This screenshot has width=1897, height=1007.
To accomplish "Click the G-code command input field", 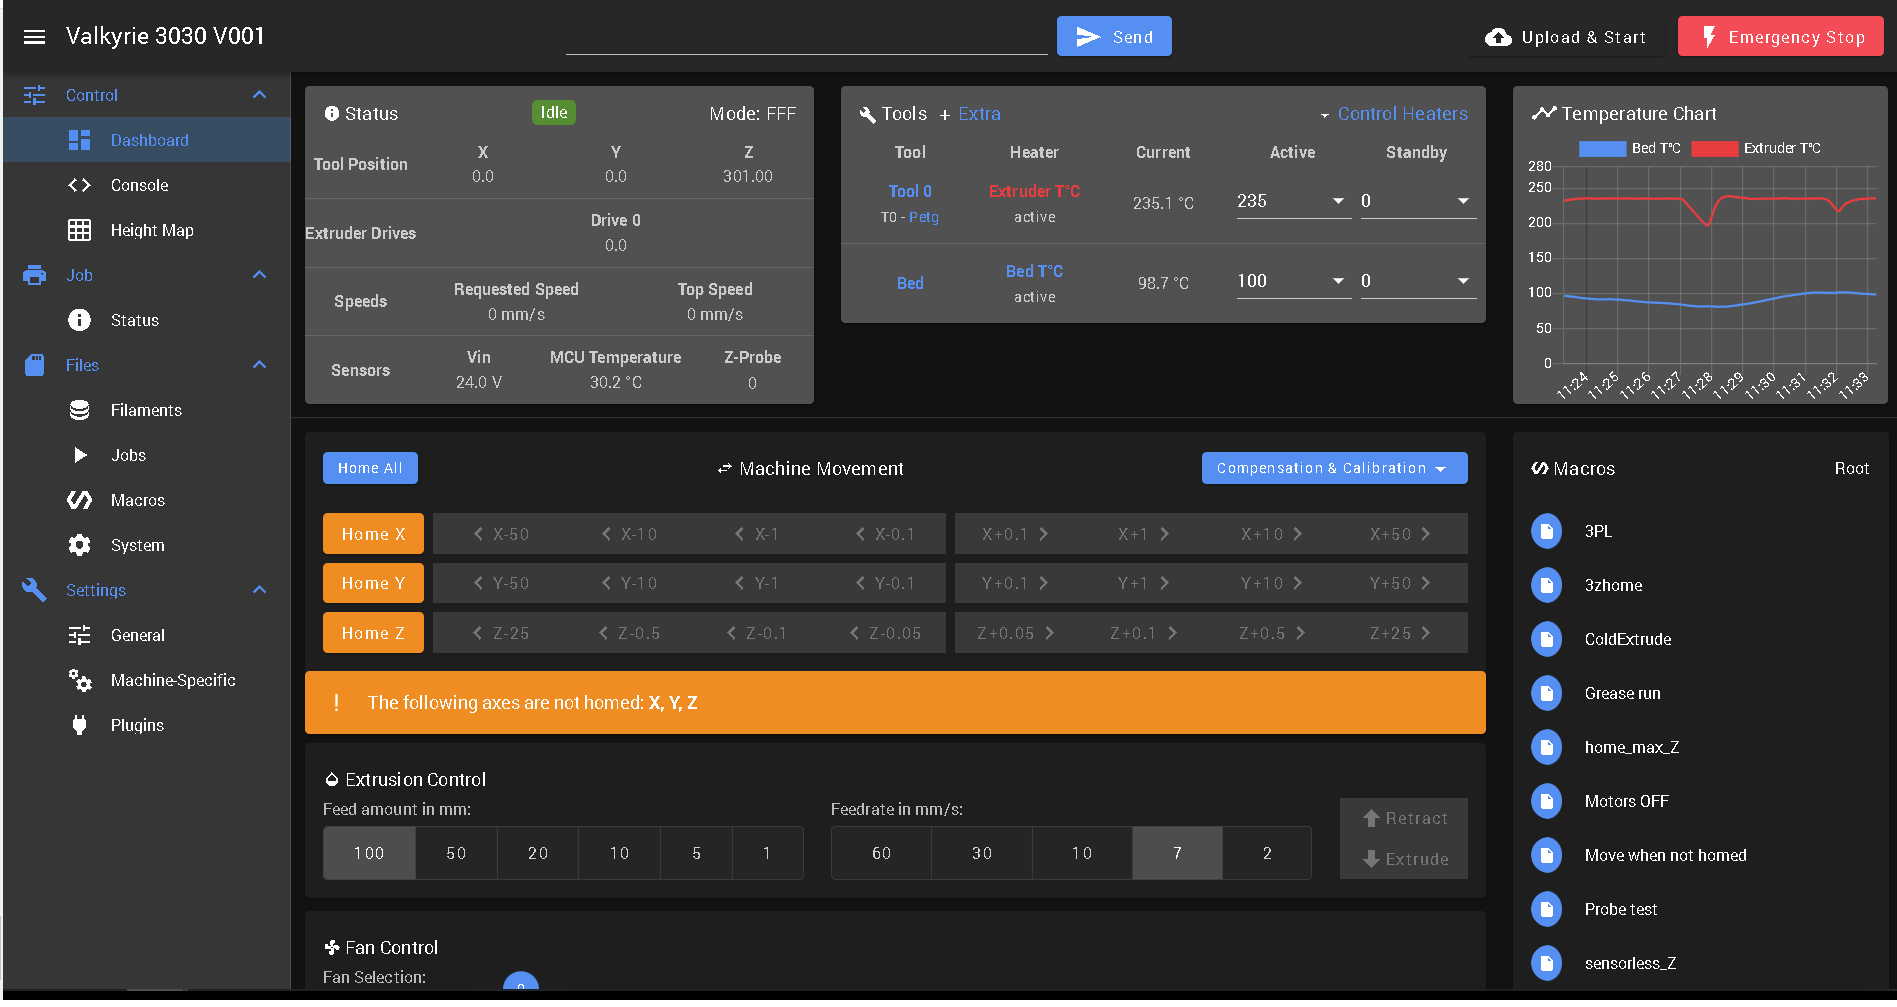I will (x=806, y=36).
